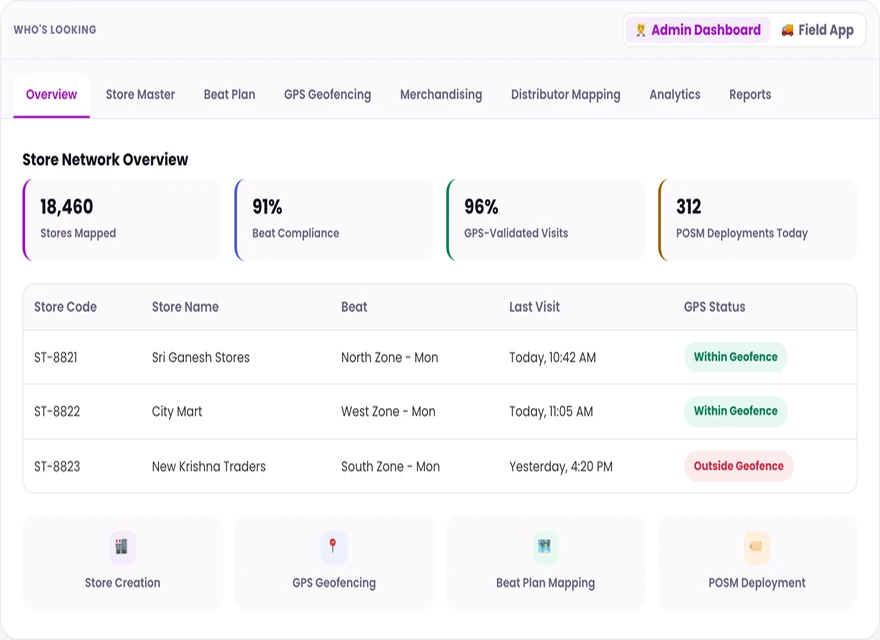Click the North Zone - Mon beat
This screenshot has height=640, width=880.
[389, 358]
